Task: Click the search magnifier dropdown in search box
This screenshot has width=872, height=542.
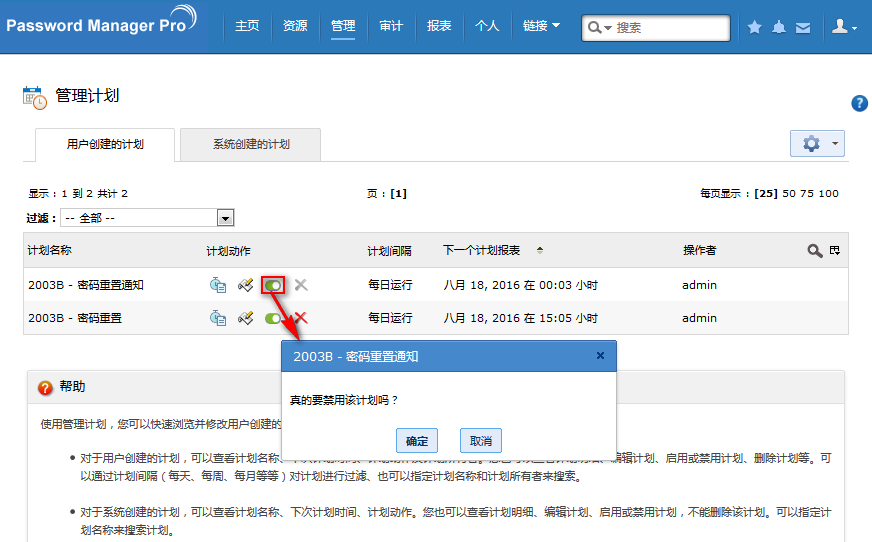Action: pos(599,27)
